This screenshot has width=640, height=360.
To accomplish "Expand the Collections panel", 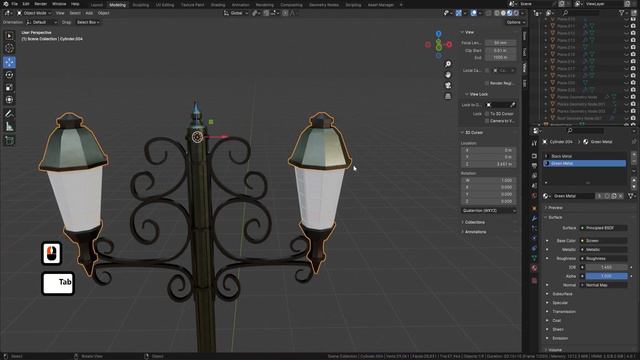I will 474,222.
